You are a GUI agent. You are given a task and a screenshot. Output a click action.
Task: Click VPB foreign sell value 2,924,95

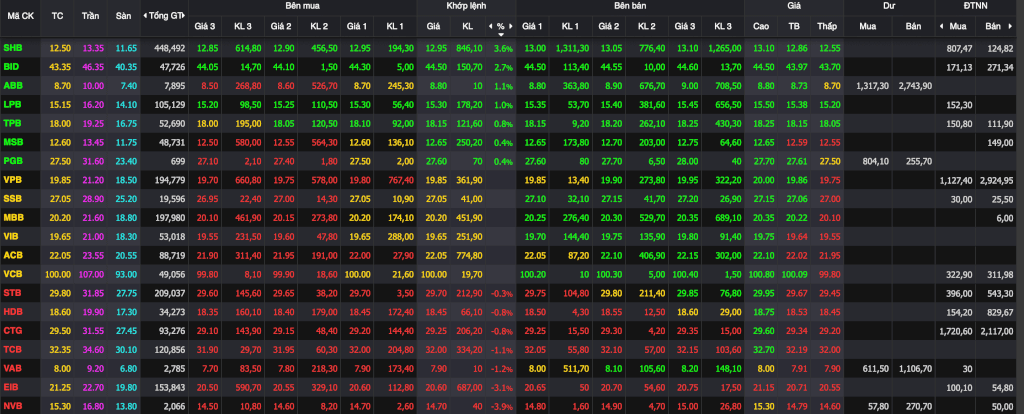[997, 180]
